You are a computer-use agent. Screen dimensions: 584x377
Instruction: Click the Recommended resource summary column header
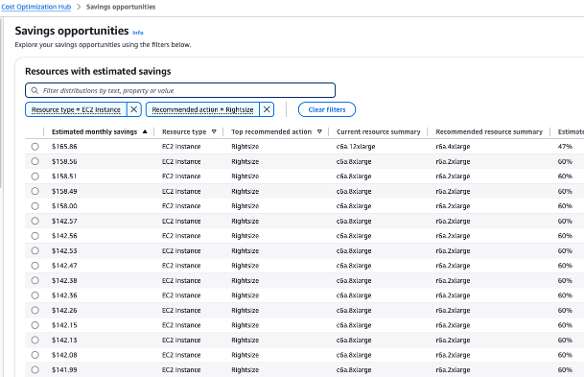pos(489,132)
